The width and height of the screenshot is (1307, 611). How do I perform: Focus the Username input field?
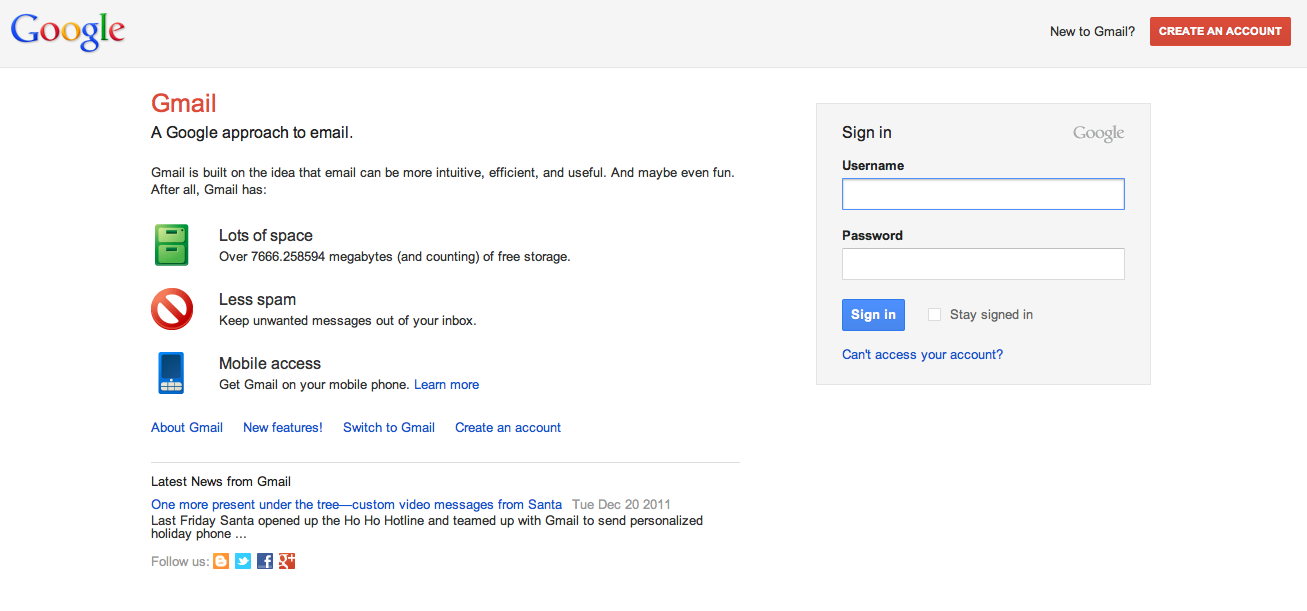pos(983,194)
